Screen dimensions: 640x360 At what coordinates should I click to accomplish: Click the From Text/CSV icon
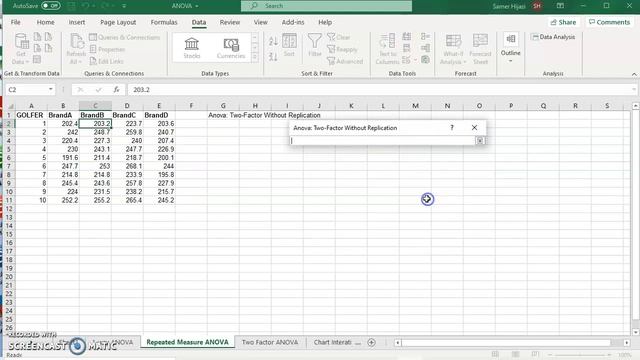[x=37, y=37]
